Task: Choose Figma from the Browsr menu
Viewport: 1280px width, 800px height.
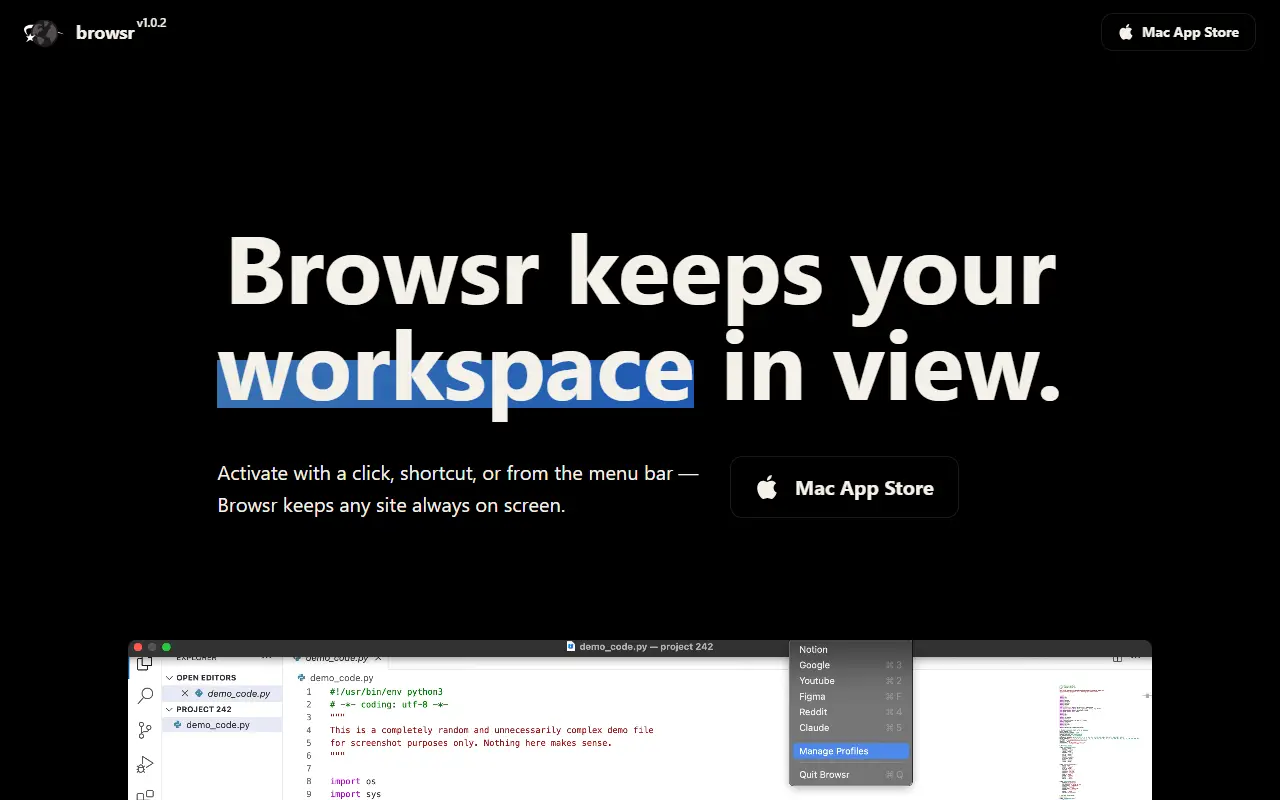Action: pyautogui.click(x=850, y=697)
